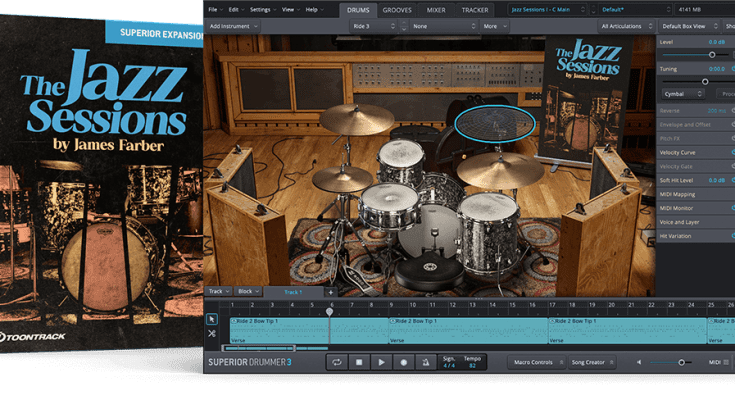
Task: Enable the metronome icon
Action: [x=427, y=362]
